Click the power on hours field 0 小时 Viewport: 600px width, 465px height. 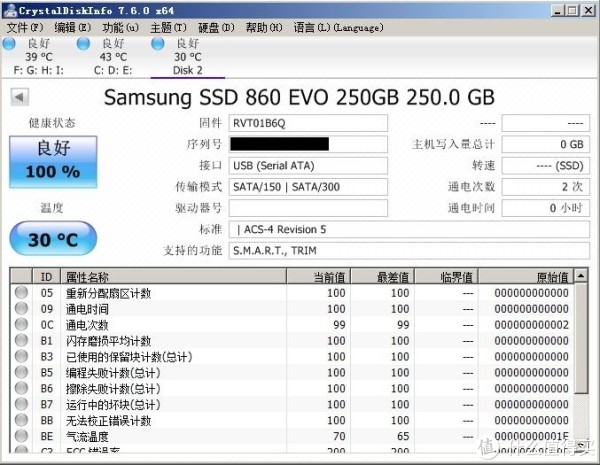click(x=546, y=208)
